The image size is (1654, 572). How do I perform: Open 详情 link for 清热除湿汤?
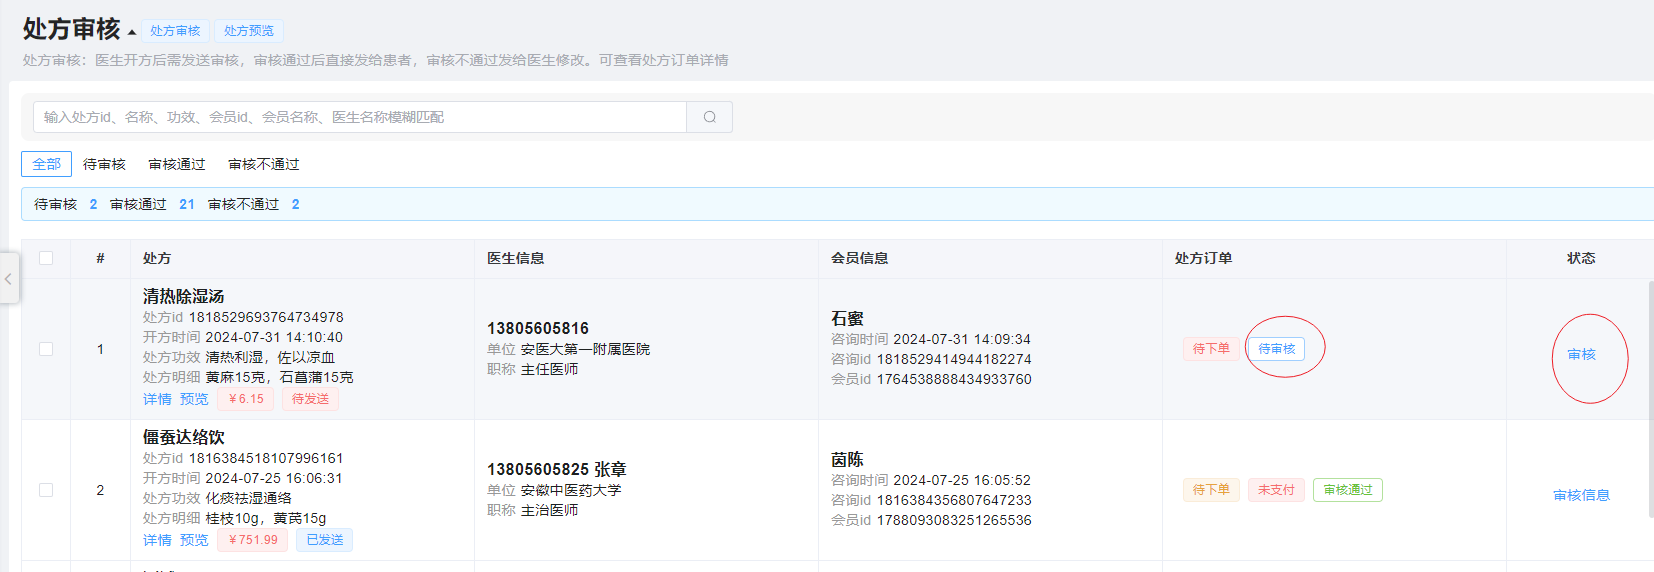point(157,399)
